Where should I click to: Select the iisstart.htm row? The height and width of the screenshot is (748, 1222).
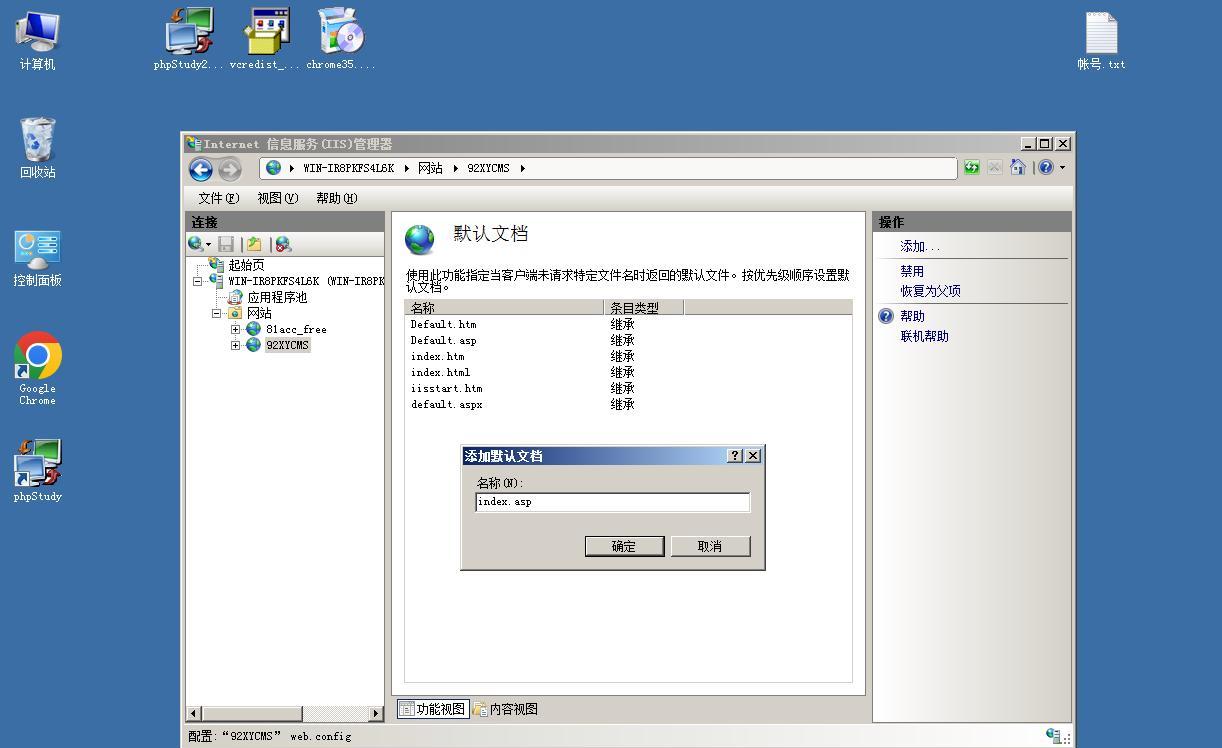pos(628,388)
